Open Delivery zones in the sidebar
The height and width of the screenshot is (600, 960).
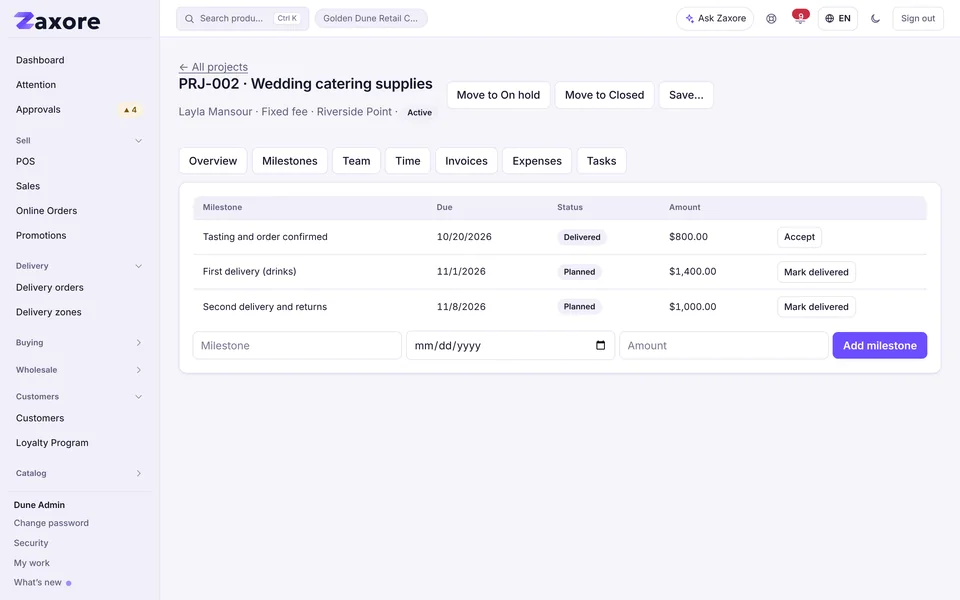[x=48, y=312]
